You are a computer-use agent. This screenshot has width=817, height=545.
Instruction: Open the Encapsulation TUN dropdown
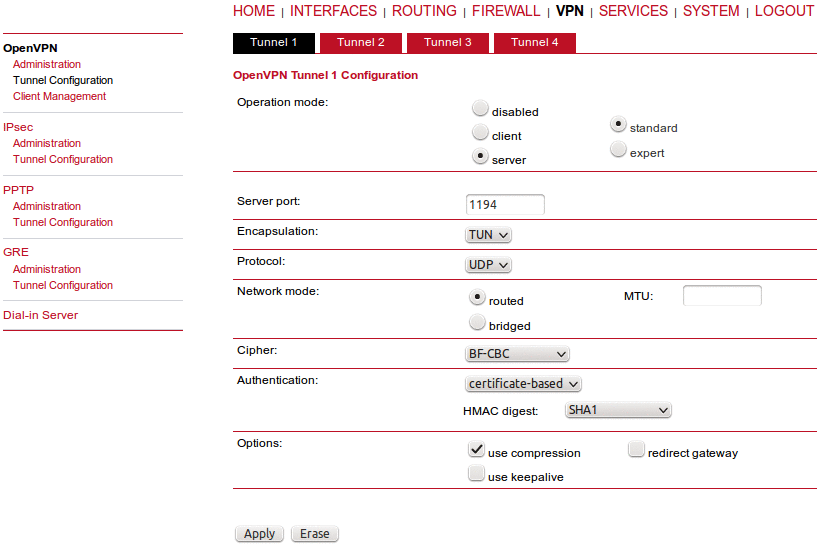coord(488,235)
